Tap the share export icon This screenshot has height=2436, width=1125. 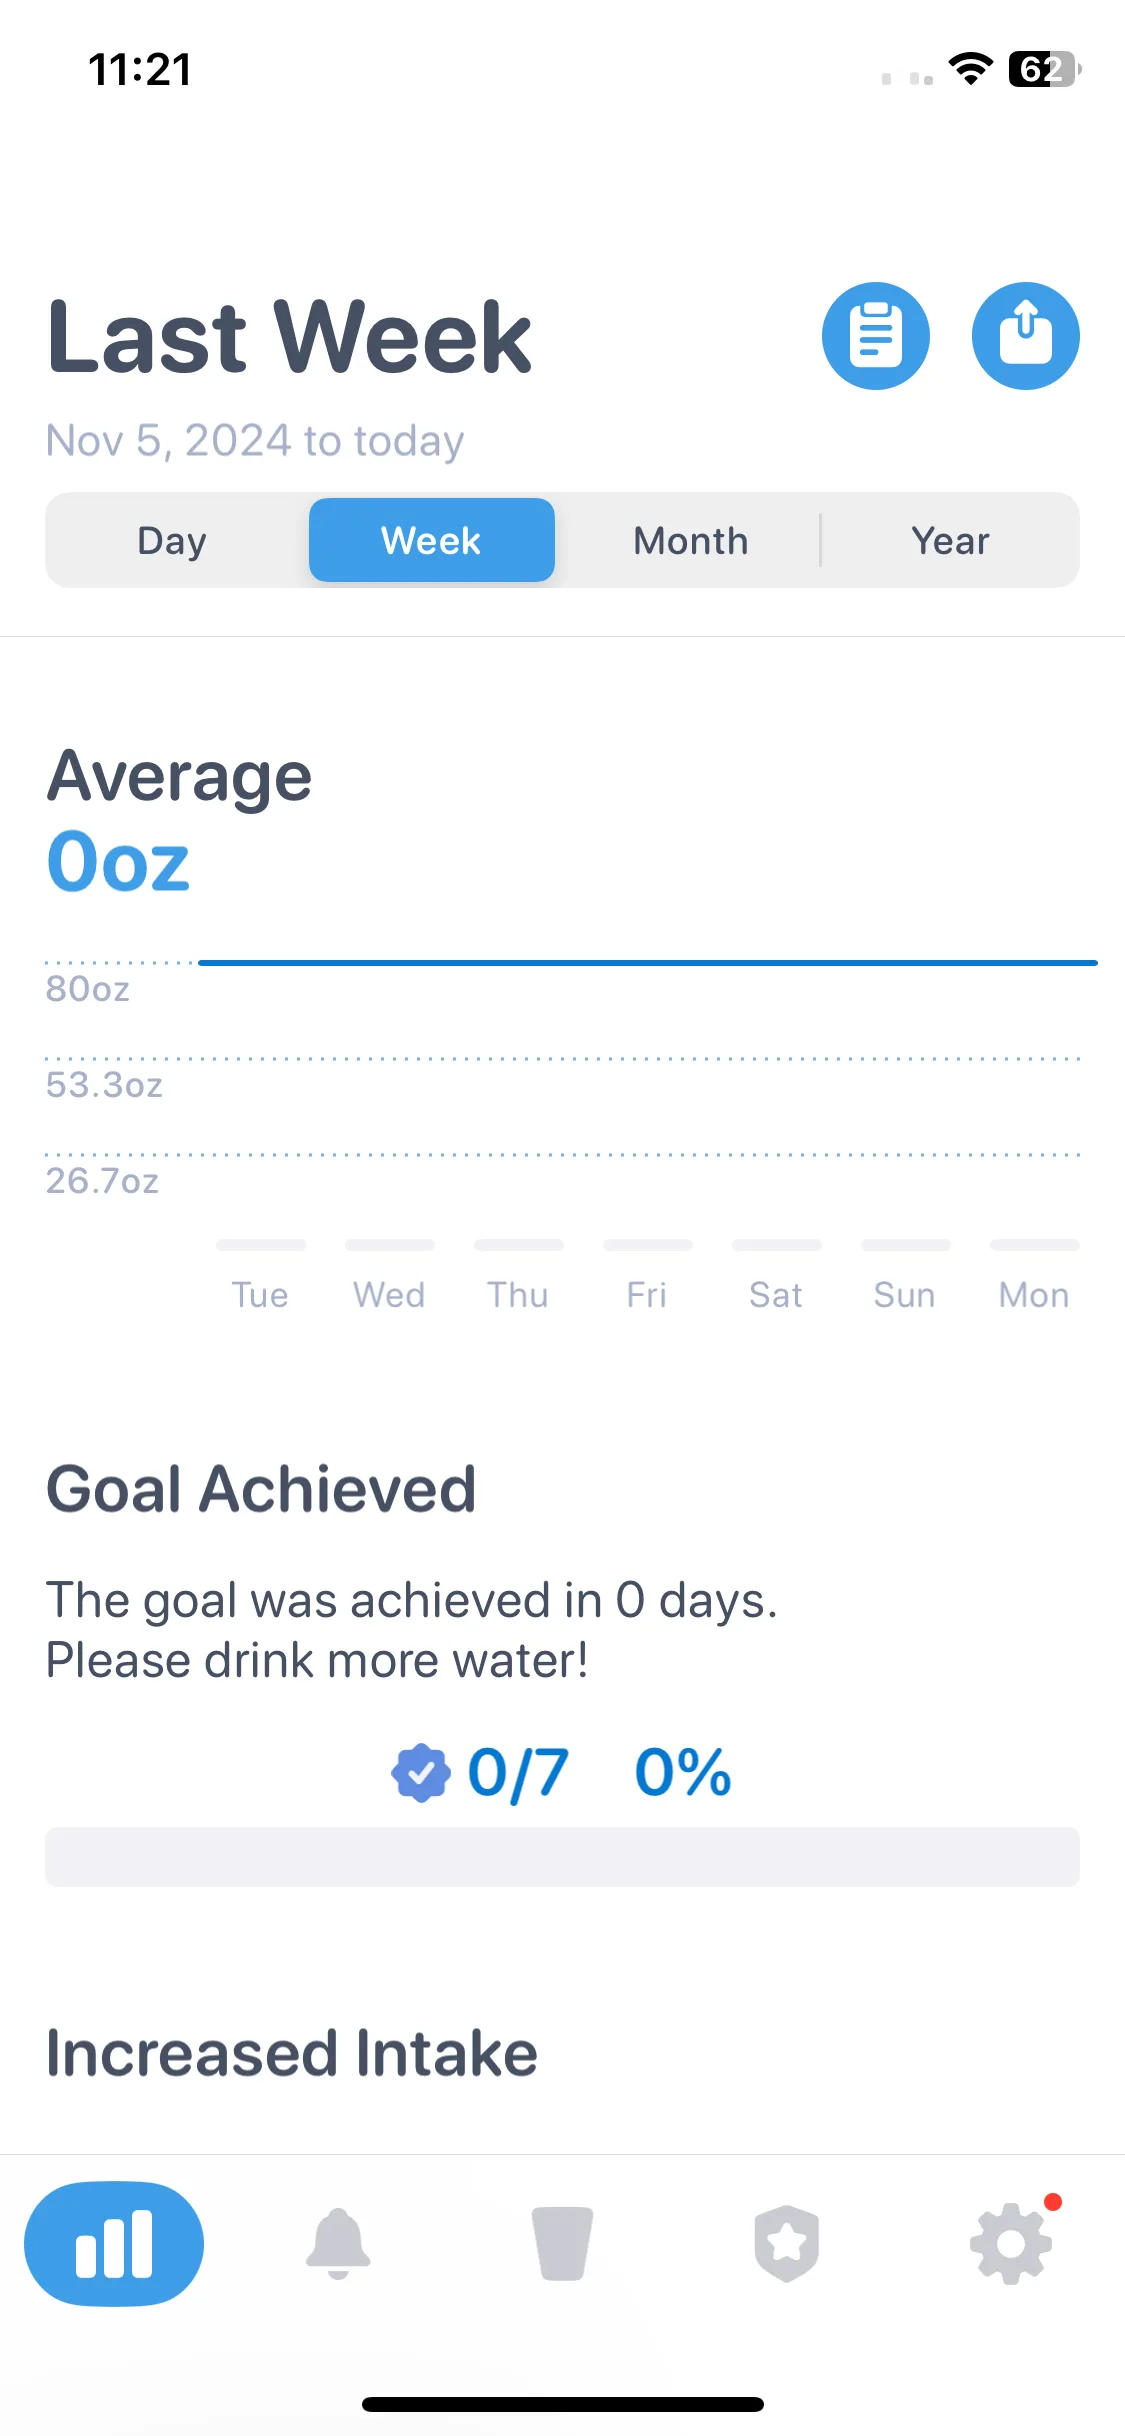pyautogui.click(x=1025, y=336)
